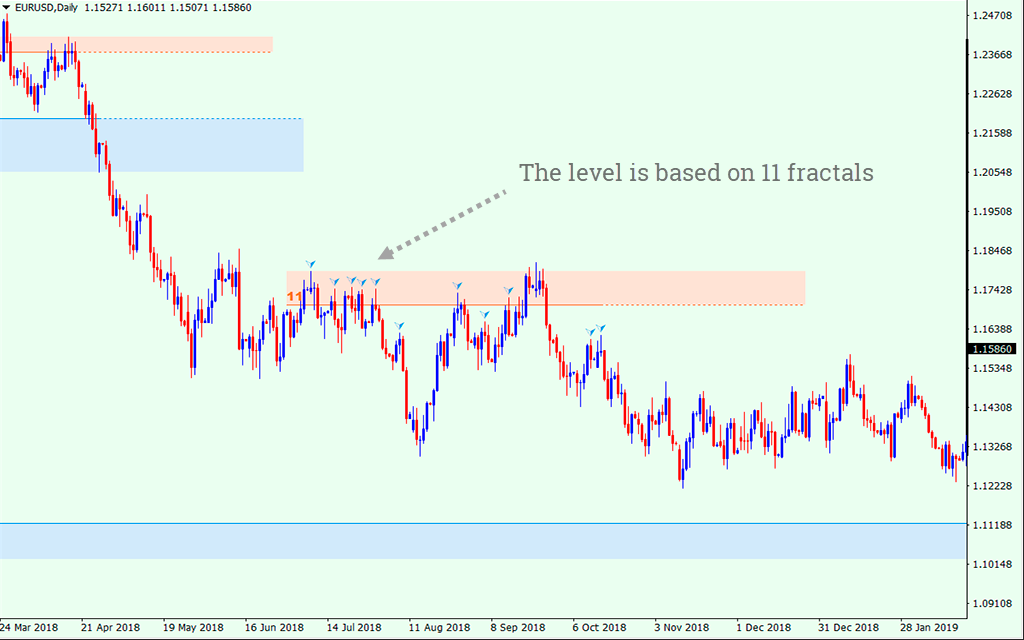The width and height of the screenshot is (1024, 640).
Task: Click the 1.11188 price axis label
Action: tap(992, 525)
